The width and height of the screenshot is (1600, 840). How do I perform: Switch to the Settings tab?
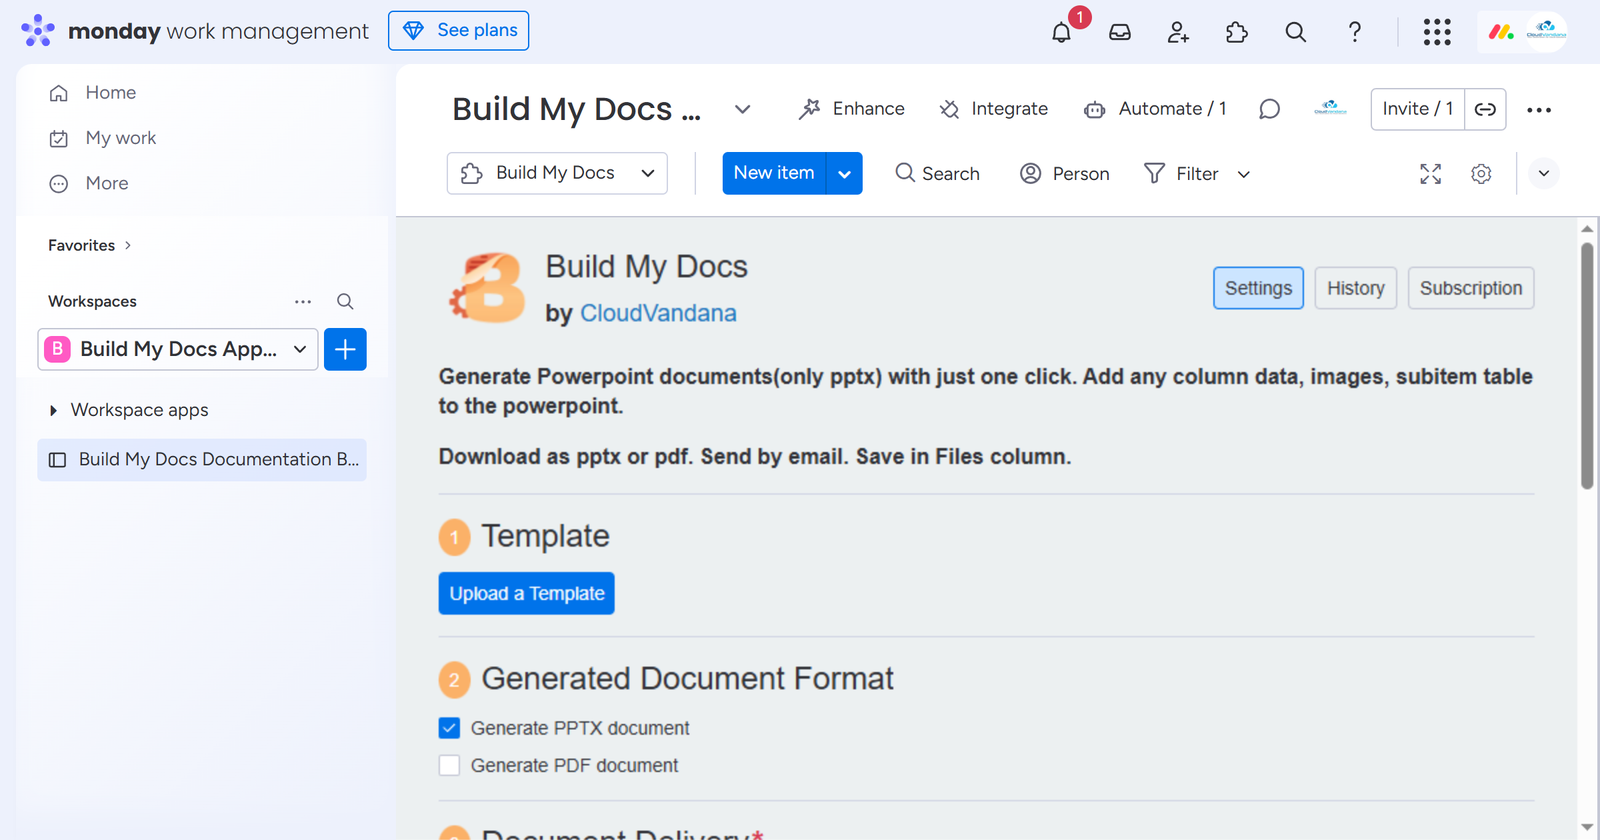(1258, 288)
